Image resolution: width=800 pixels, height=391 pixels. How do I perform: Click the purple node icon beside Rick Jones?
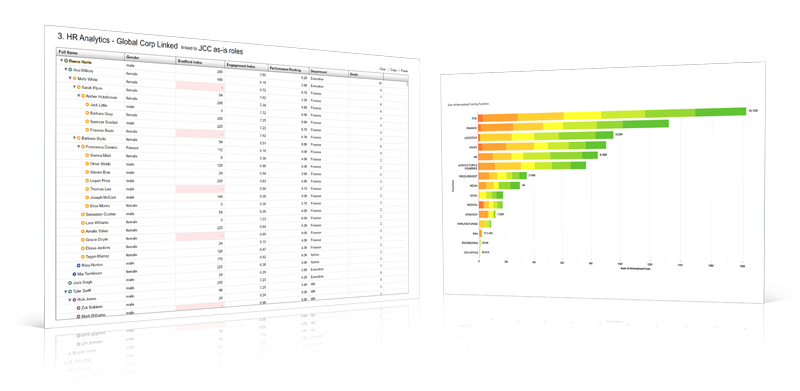pos(74,299)
